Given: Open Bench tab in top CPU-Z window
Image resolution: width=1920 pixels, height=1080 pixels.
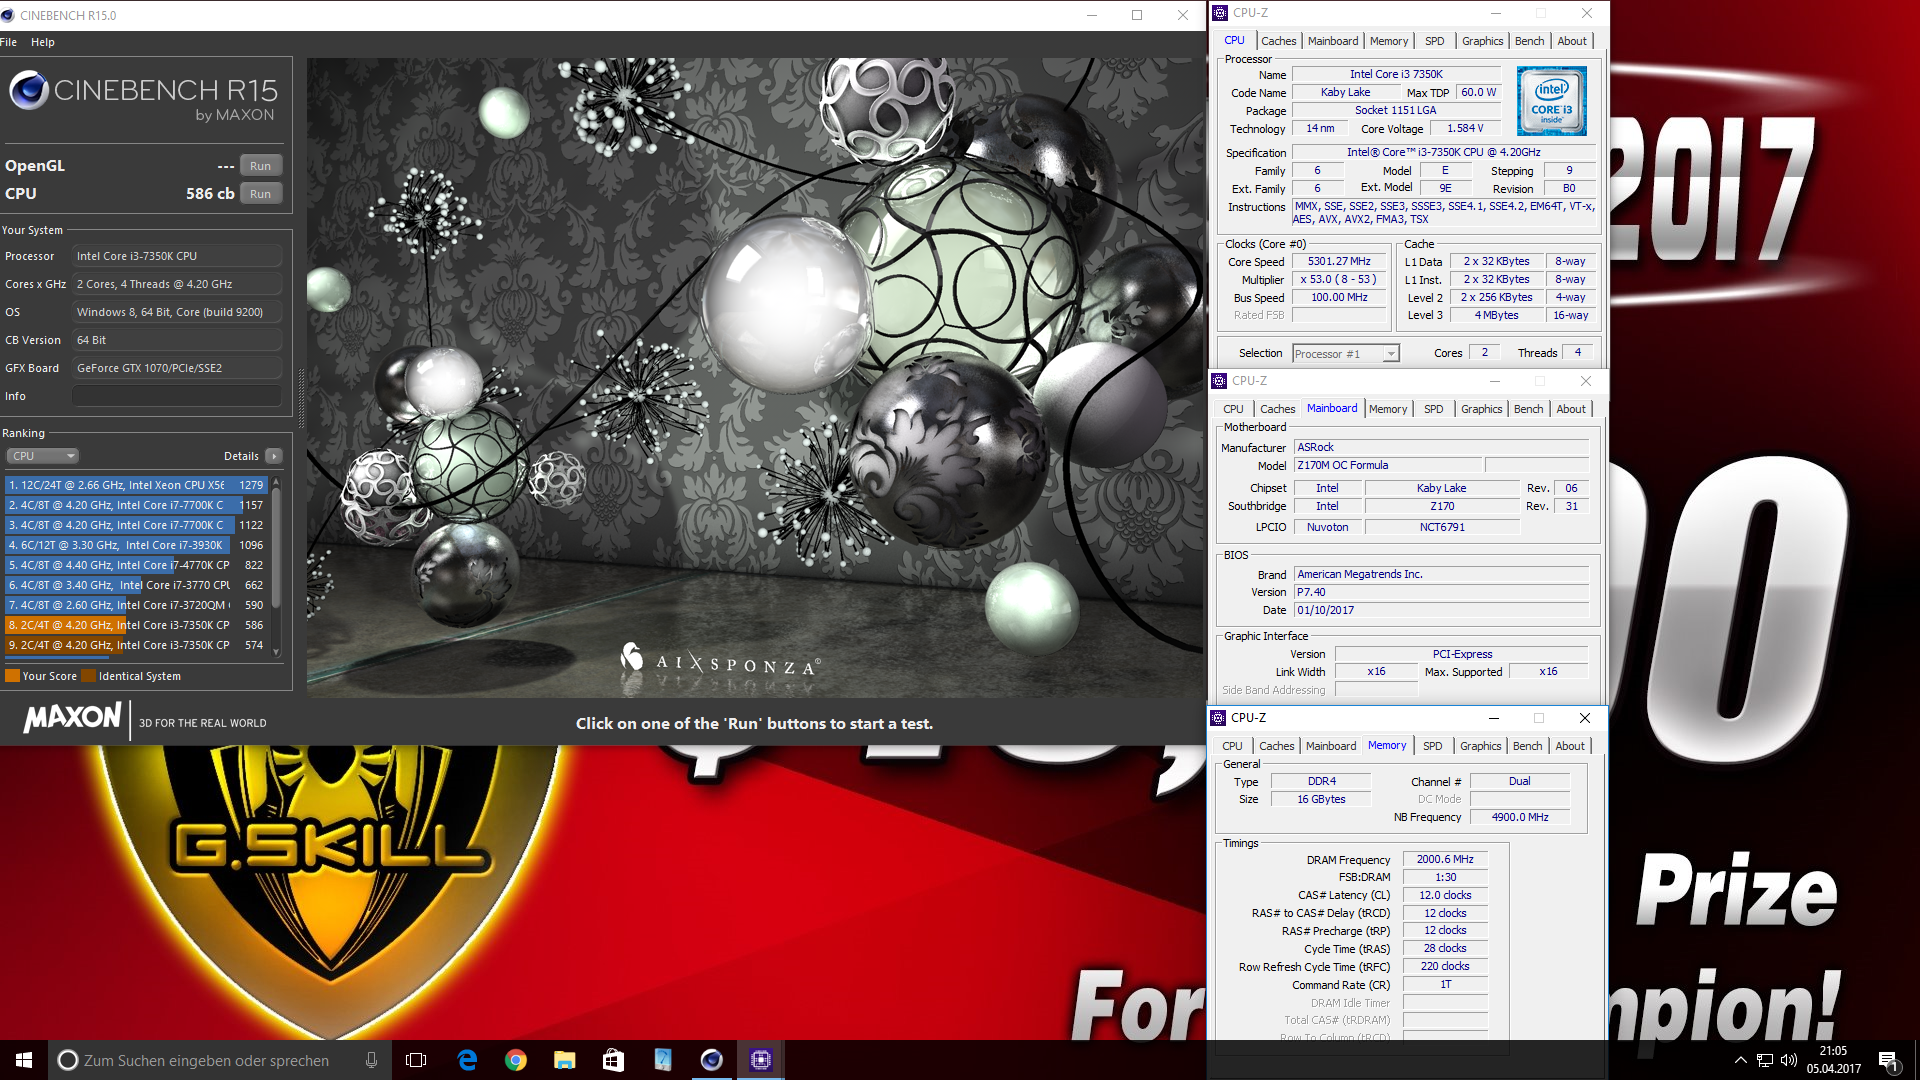Looking at the screenshot, I should point(1529,41).
